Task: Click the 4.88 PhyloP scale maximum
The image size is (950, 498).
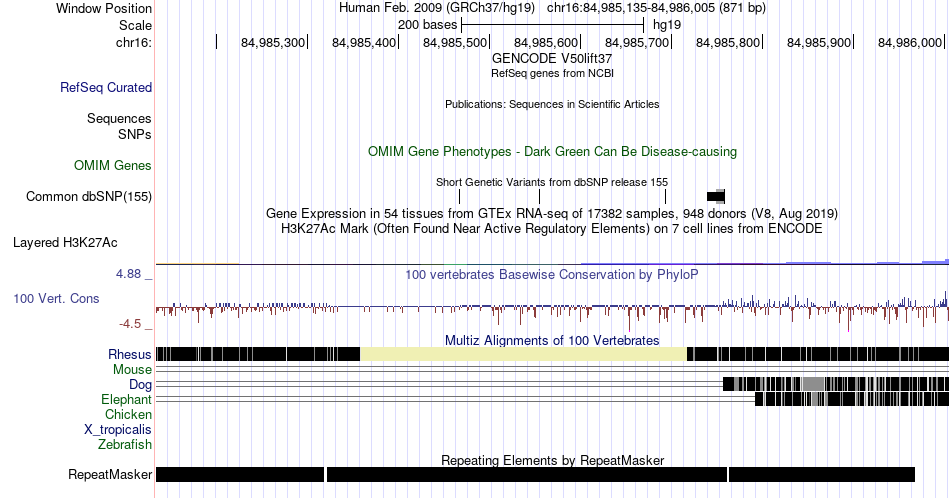Action: pos(128,274)
